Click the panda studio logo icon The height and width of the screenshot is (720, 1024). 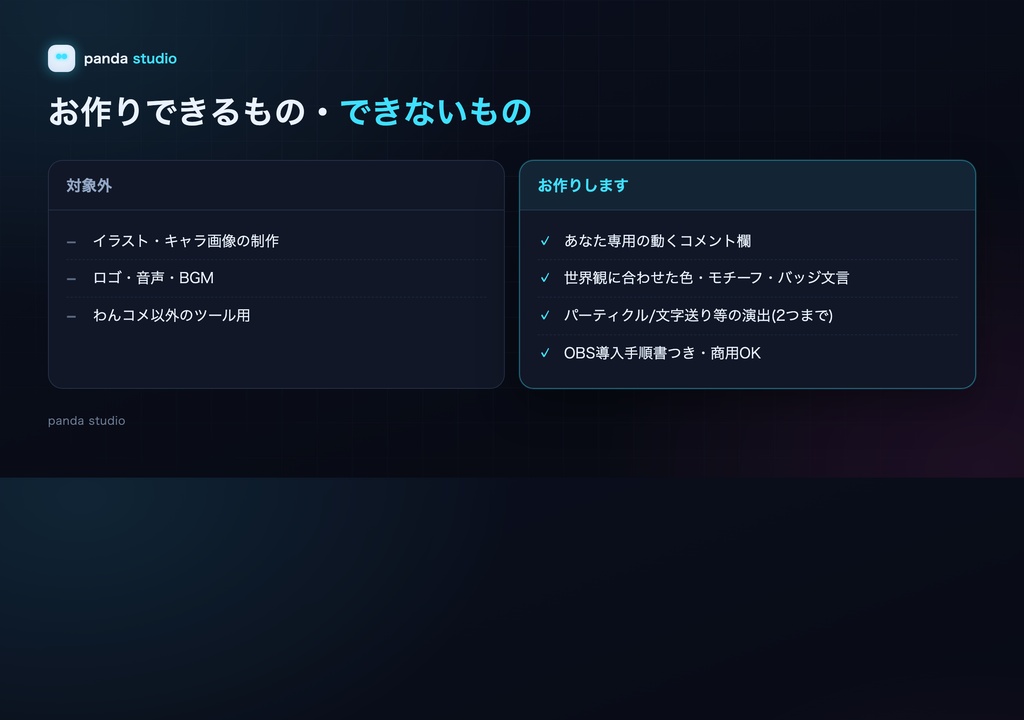click(61, 58)
